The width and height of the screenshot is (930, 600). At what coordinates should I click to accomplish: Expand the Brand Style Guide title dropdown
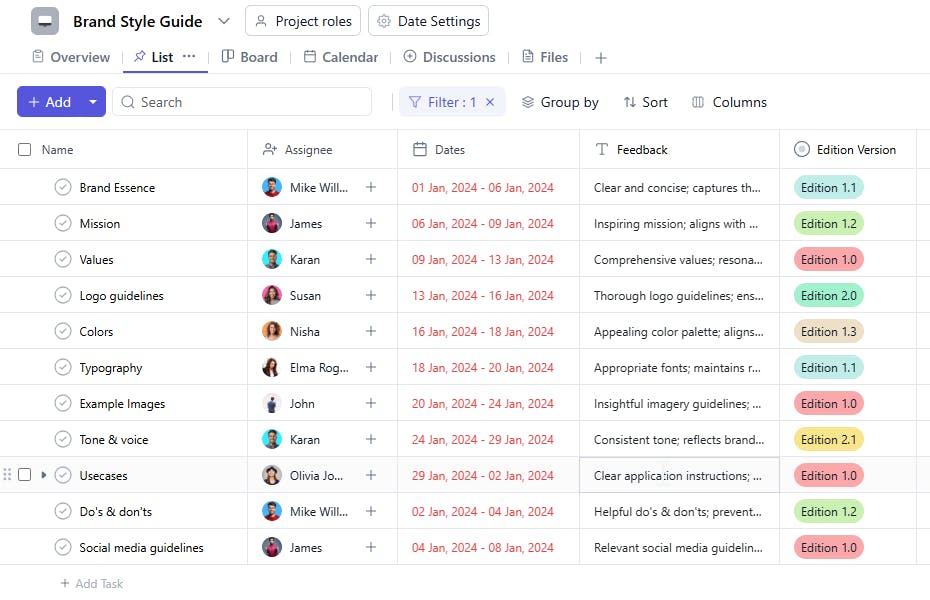(x=224, y=21)
